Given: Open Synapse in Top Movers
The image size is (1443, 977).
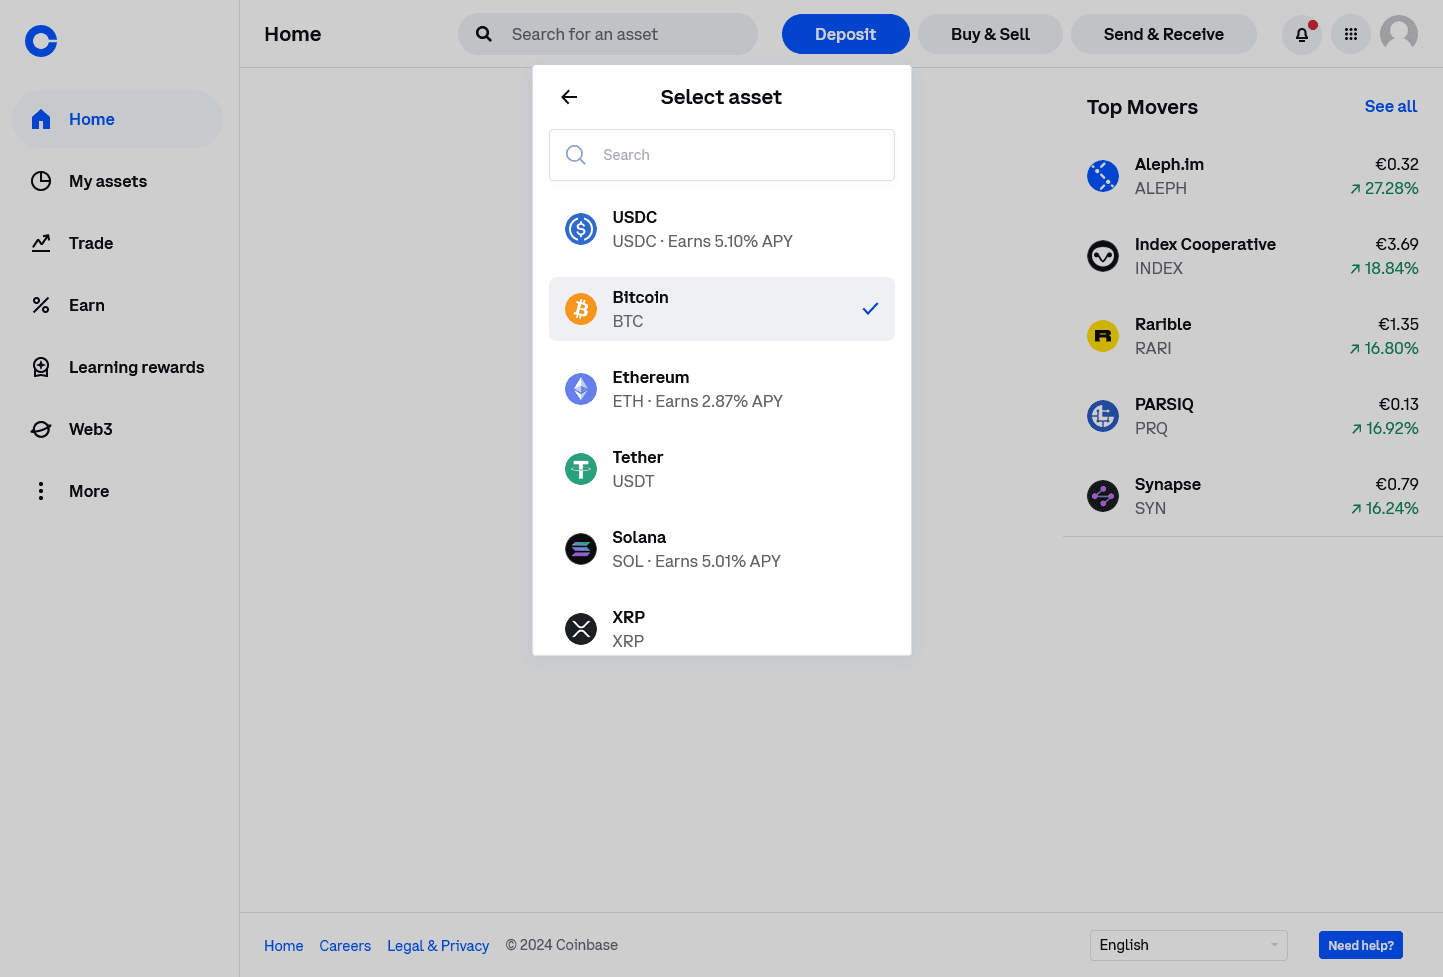Looking at the screenshot, I should pos(1253,496).
